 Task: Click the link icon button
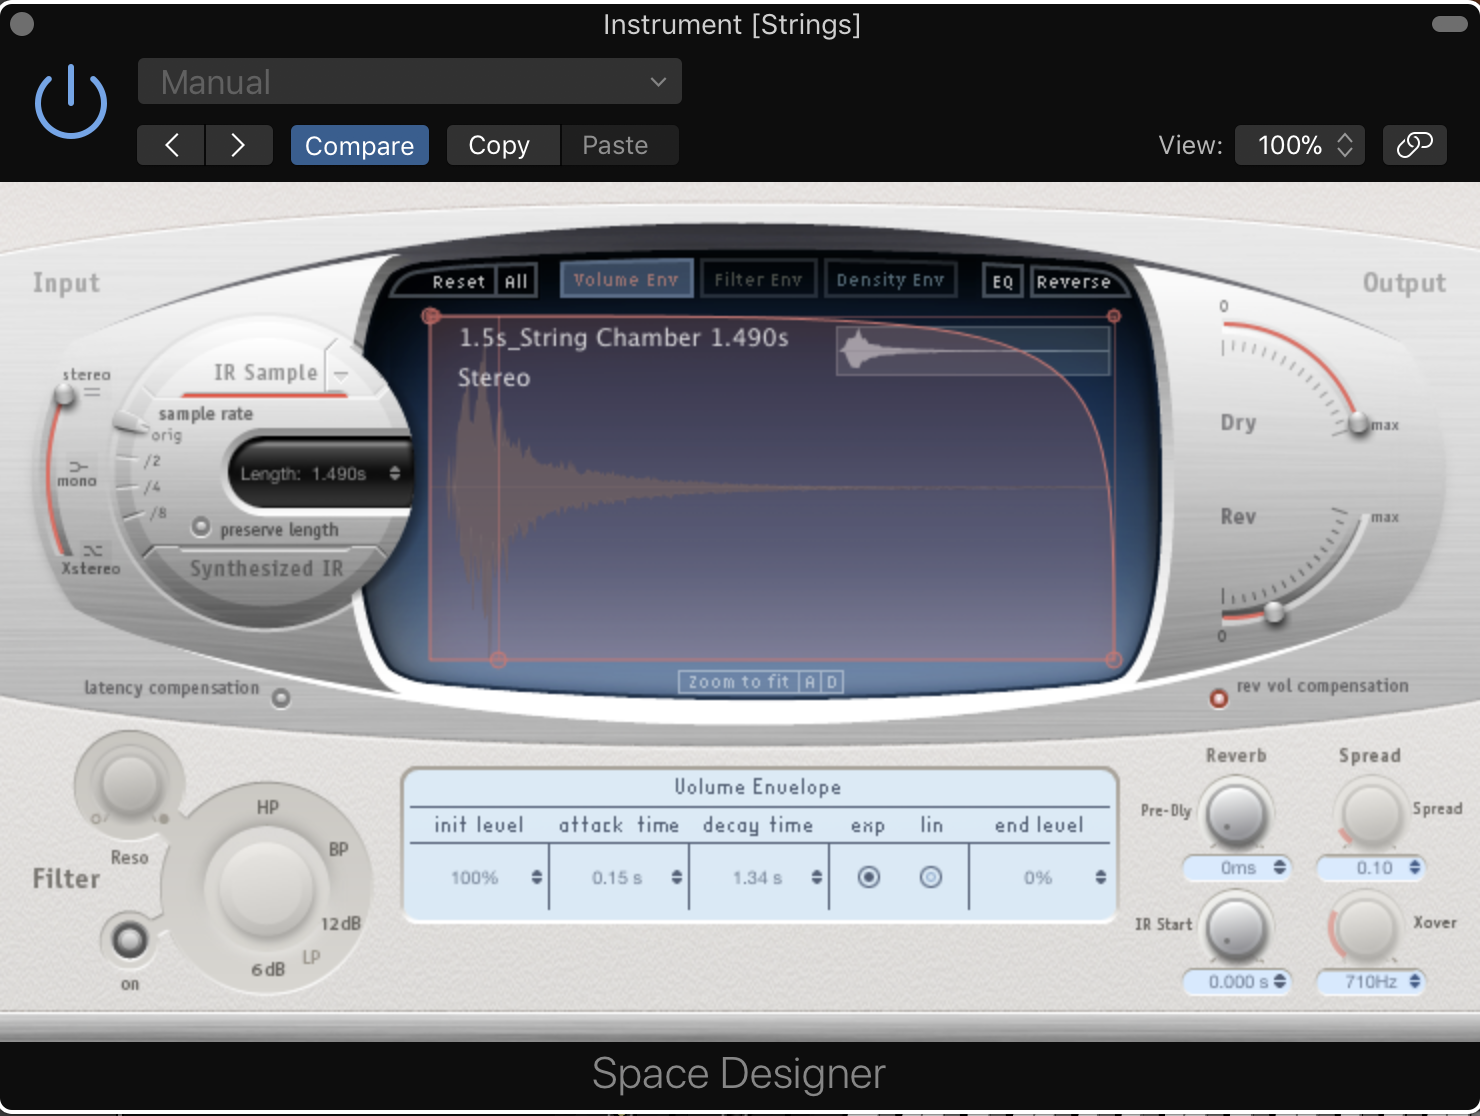[x=1414, y=145]
